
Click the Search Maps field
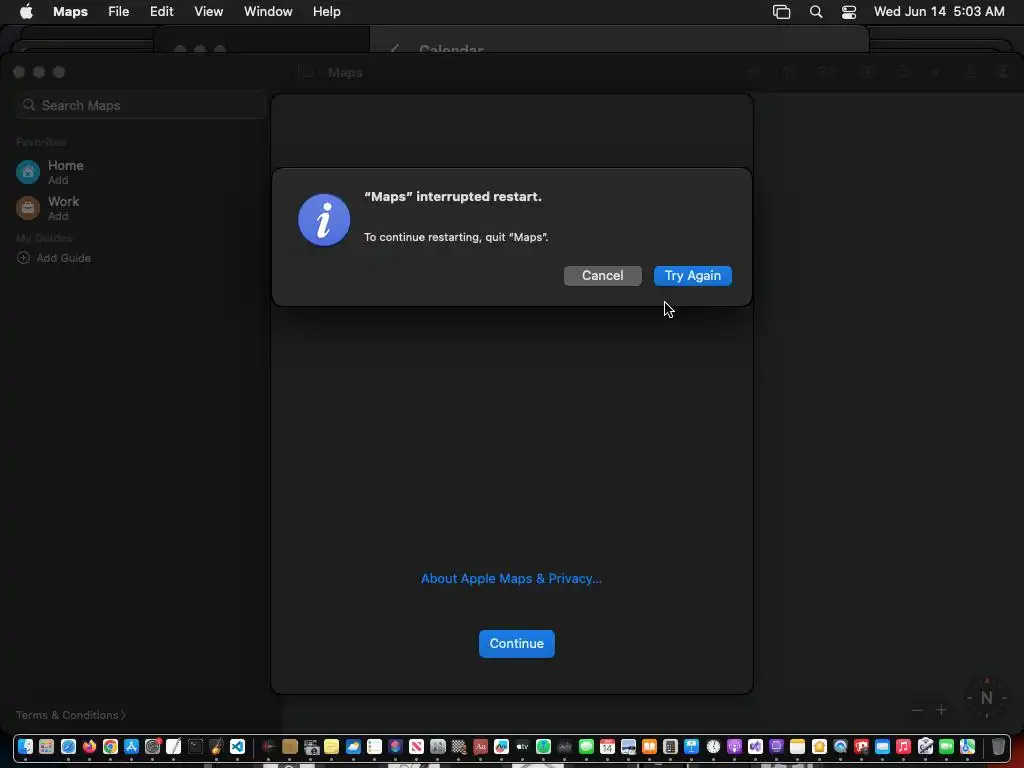141,105
